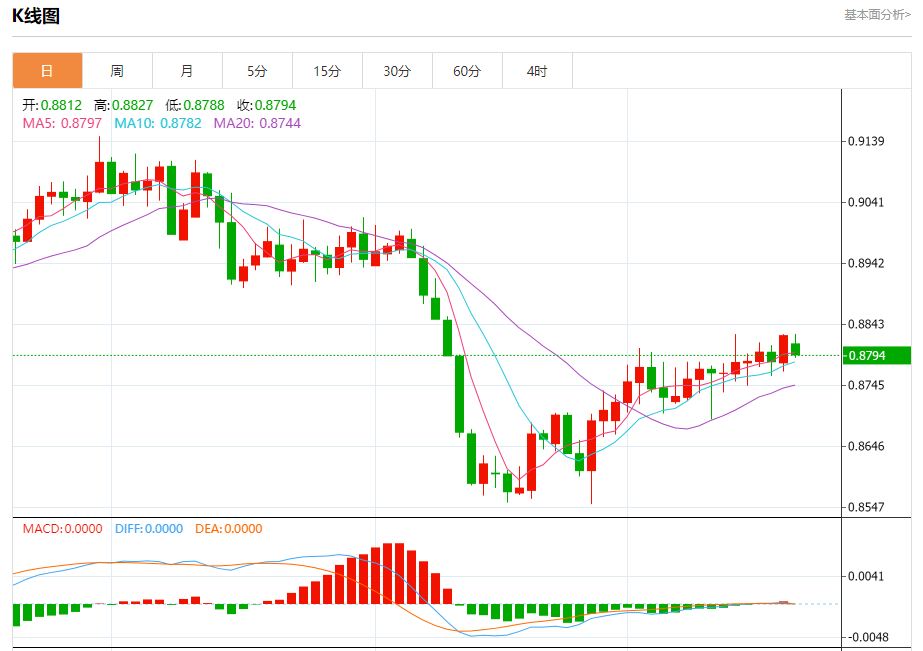Click the 0.9139 price axis label
The height and width of the screenshot is (651, 923).
point(866,141)
